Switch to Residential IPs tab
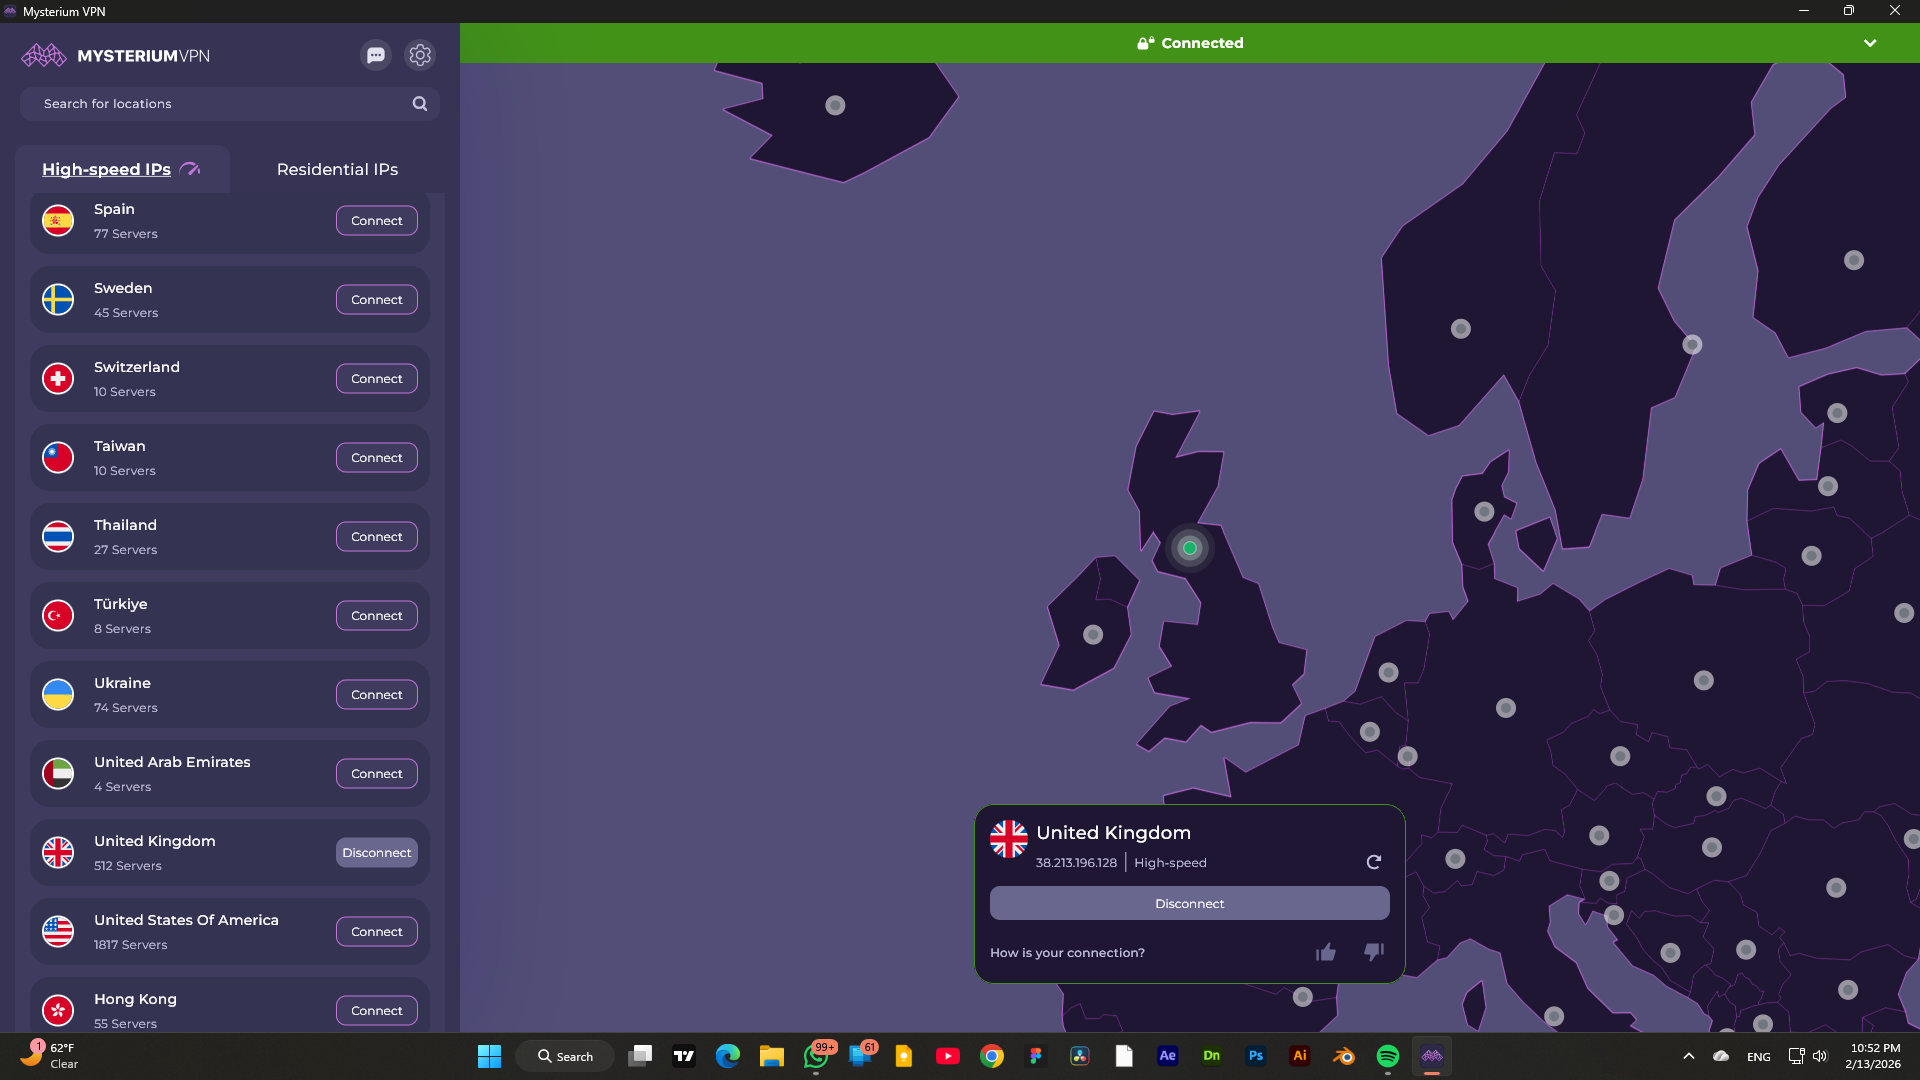Screen dimensions: 1920x1080 (337, 169)
